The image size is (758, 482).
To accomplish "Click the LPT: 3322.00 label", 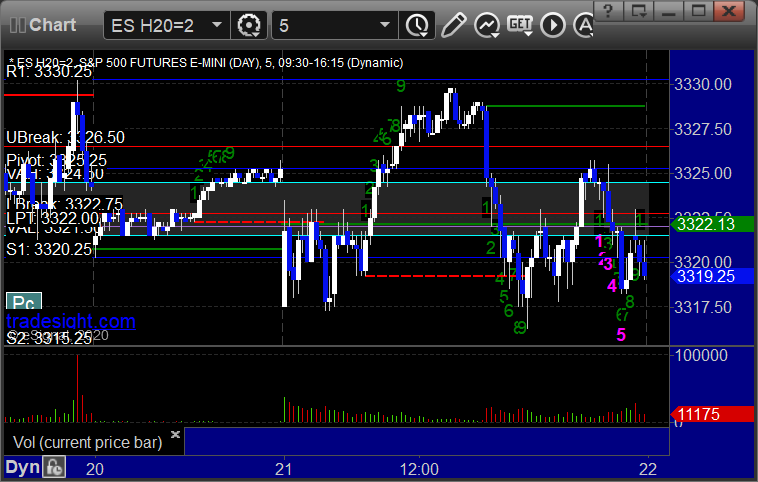I will 53,219.
